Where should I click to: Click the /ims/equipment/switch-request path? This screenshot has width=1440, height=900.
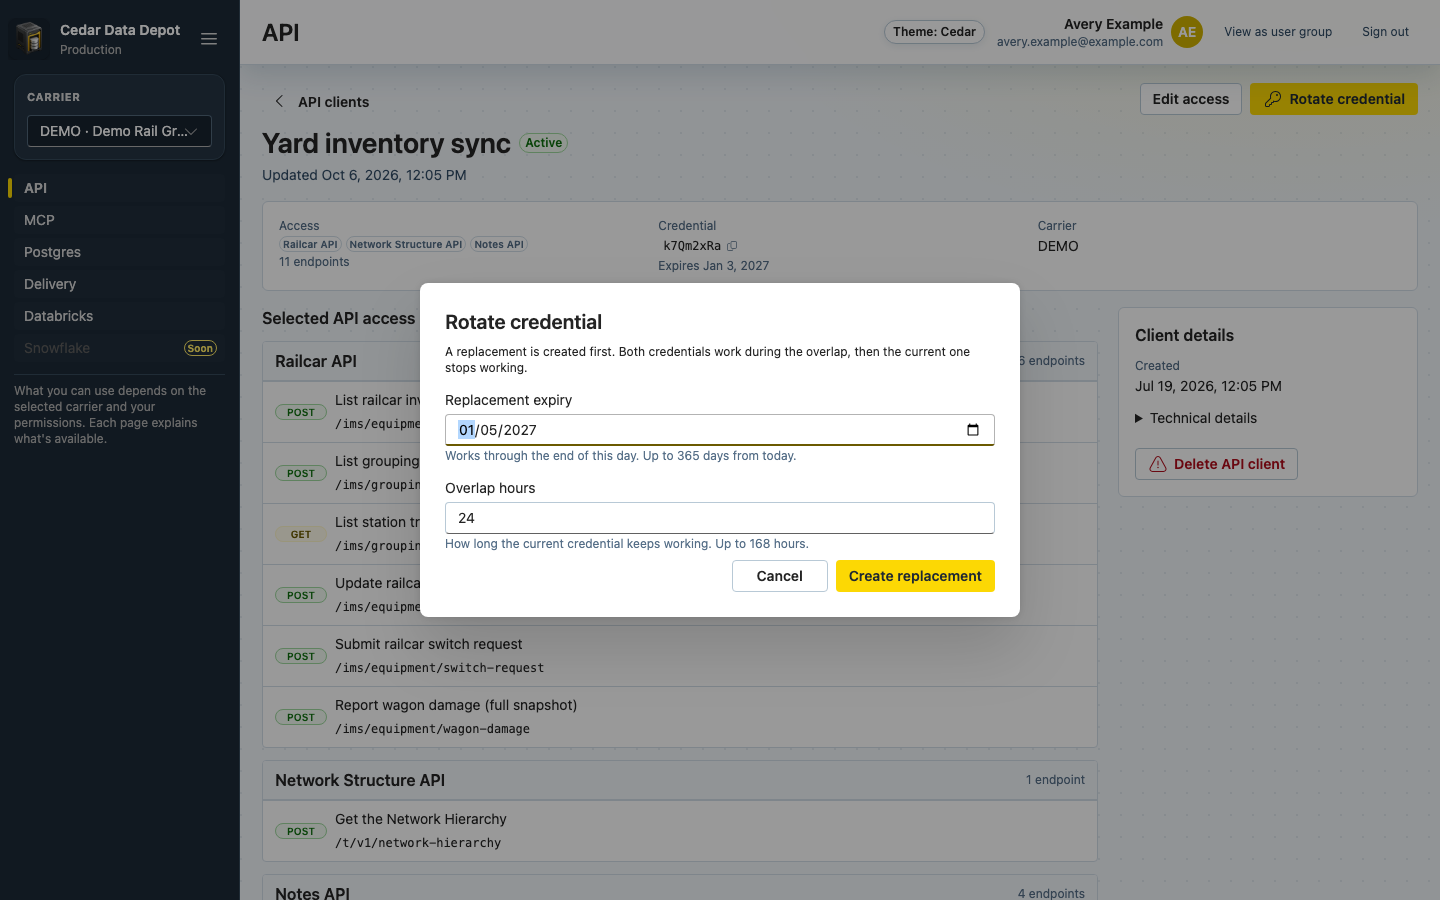[x=440, y=668]
